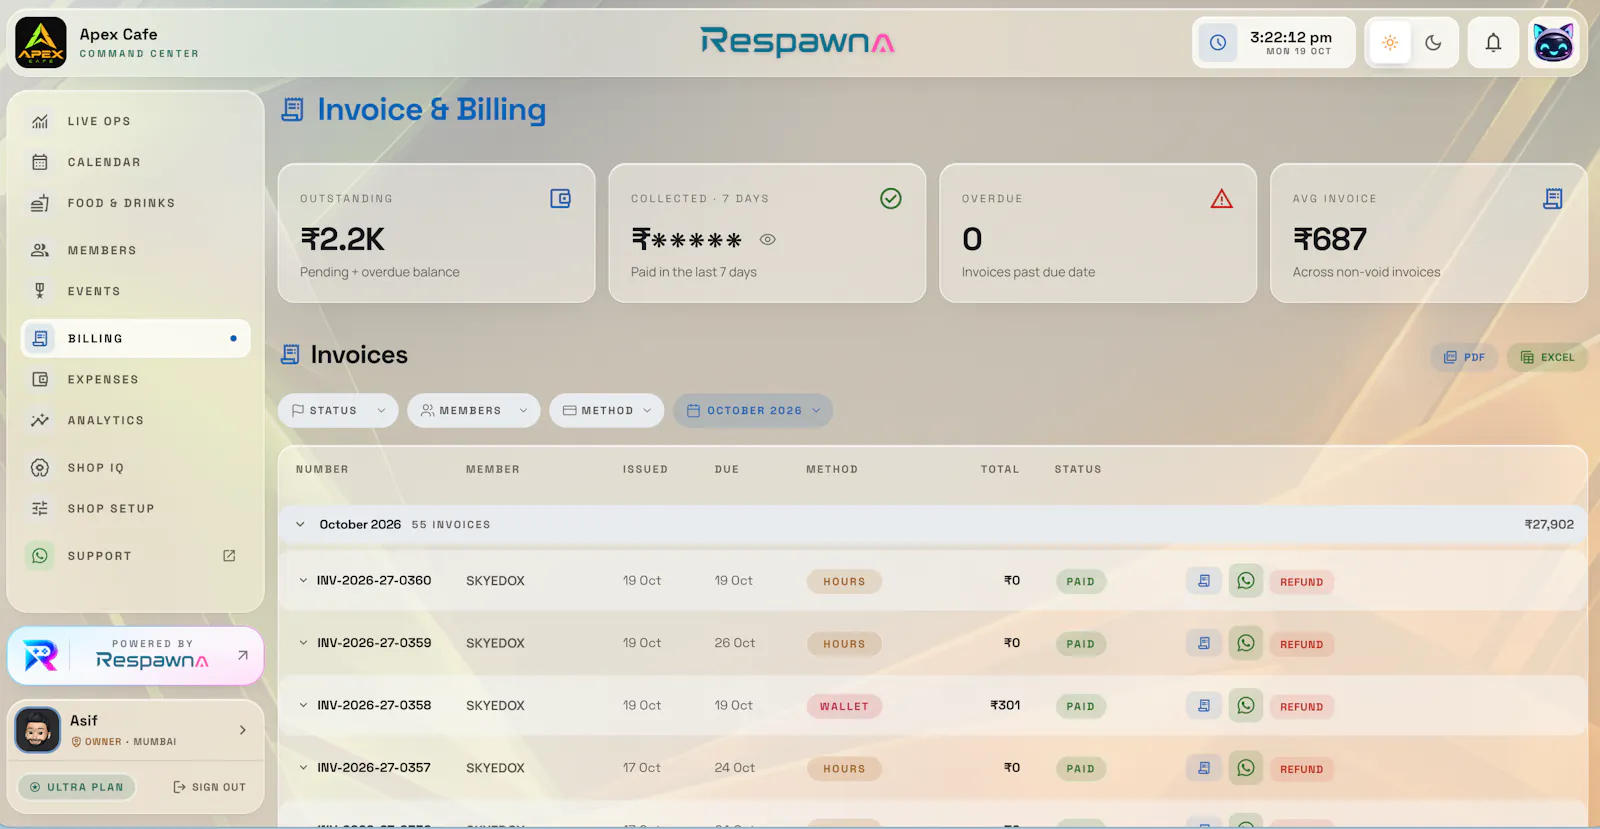Open Food & Drinks in the sidebar
Viewport: 1600px width, 829px height.
(x=136, y=203)
